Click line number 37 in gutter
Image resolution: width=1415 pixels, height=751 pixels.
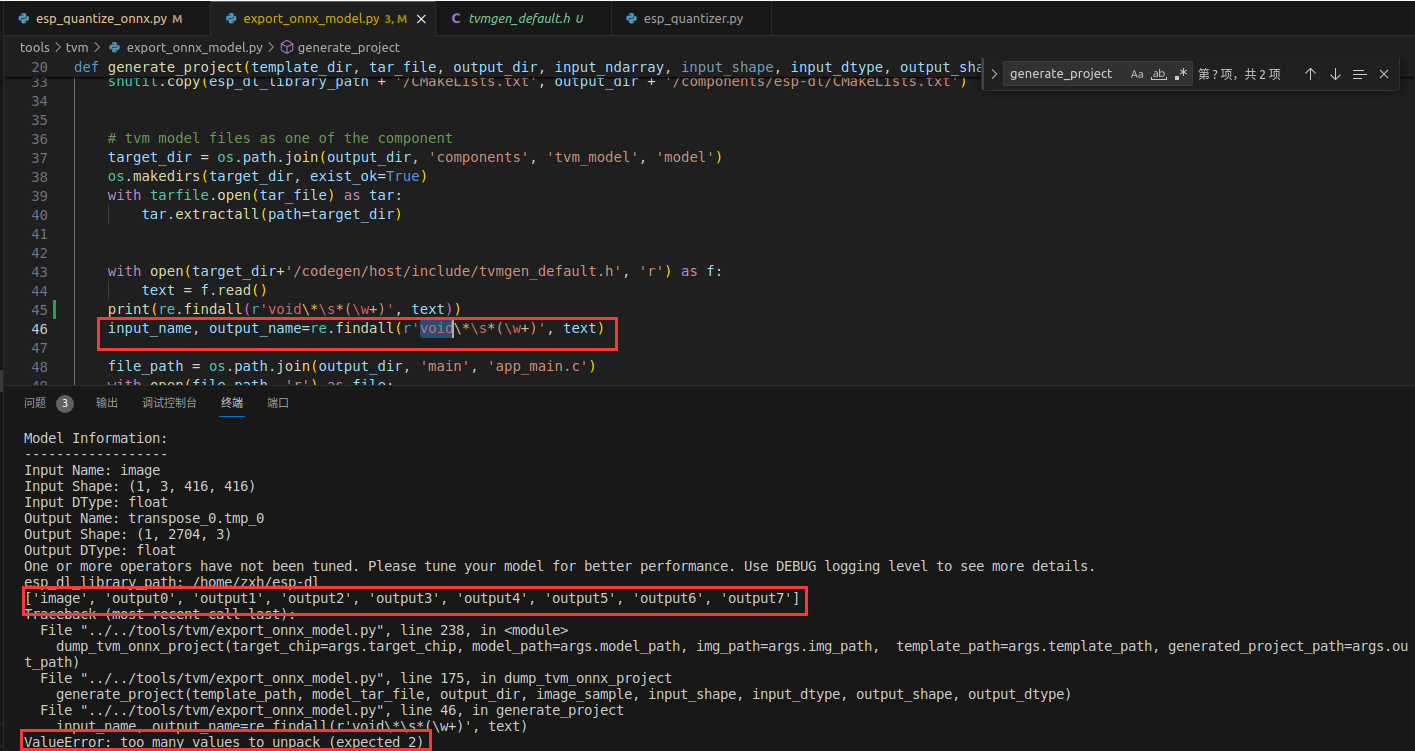pos(39,157)
